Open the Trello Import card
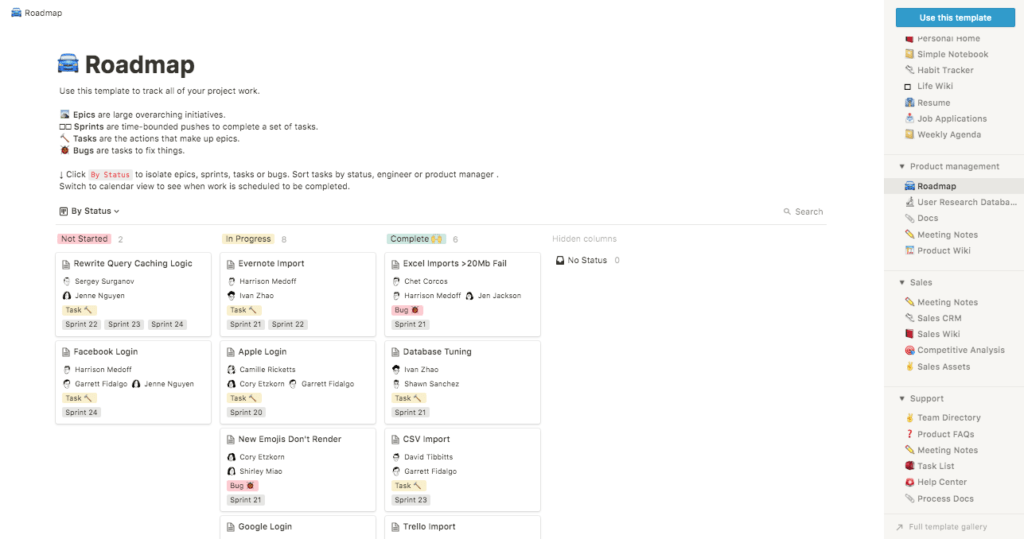The width and height of the screenshot is (1024, 539). [x=462, y=528]
